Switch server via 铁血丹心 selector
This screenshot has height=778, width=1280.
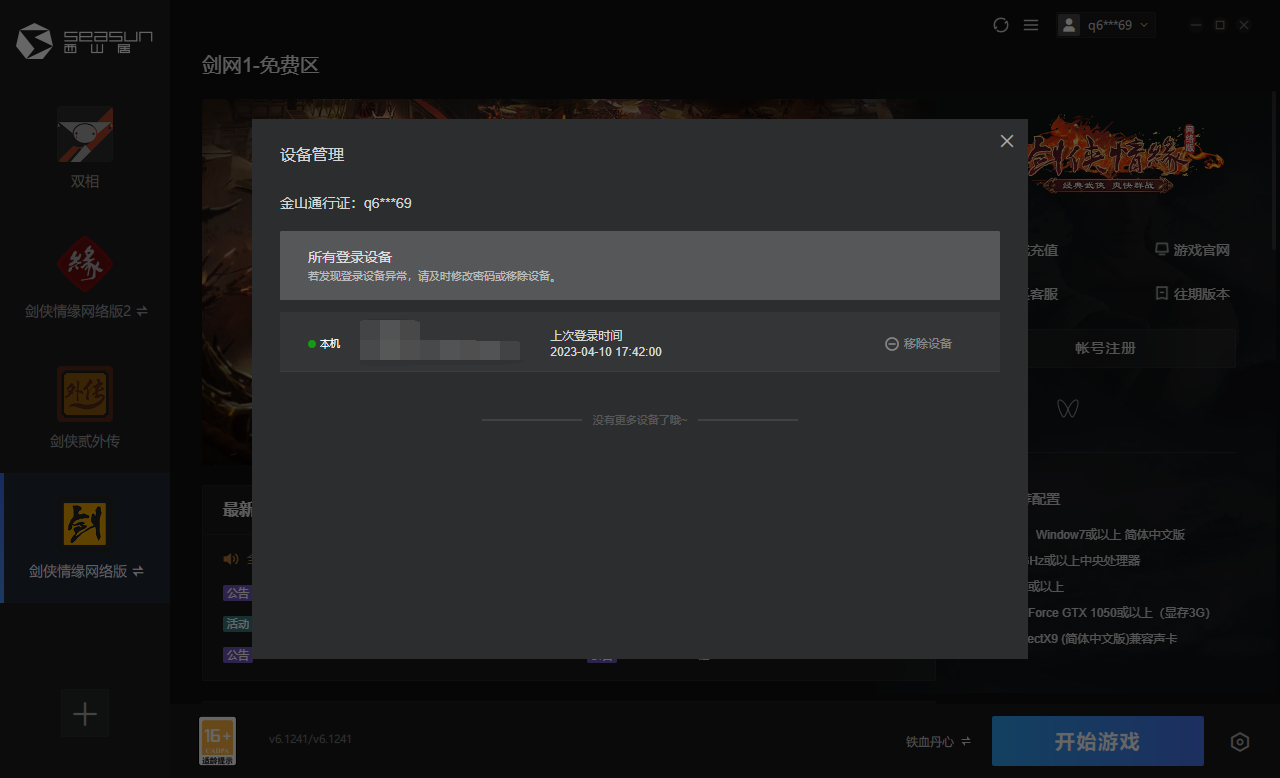[x=938, y=742]
